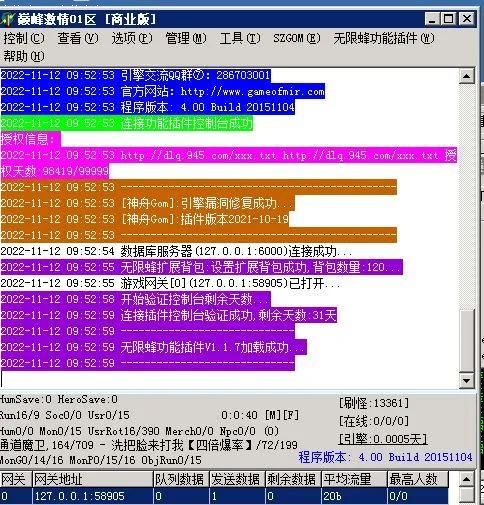Click the 最高人数 column header
Screen dimensions: 484x505
pyautogui.click(x=418, y=479)
